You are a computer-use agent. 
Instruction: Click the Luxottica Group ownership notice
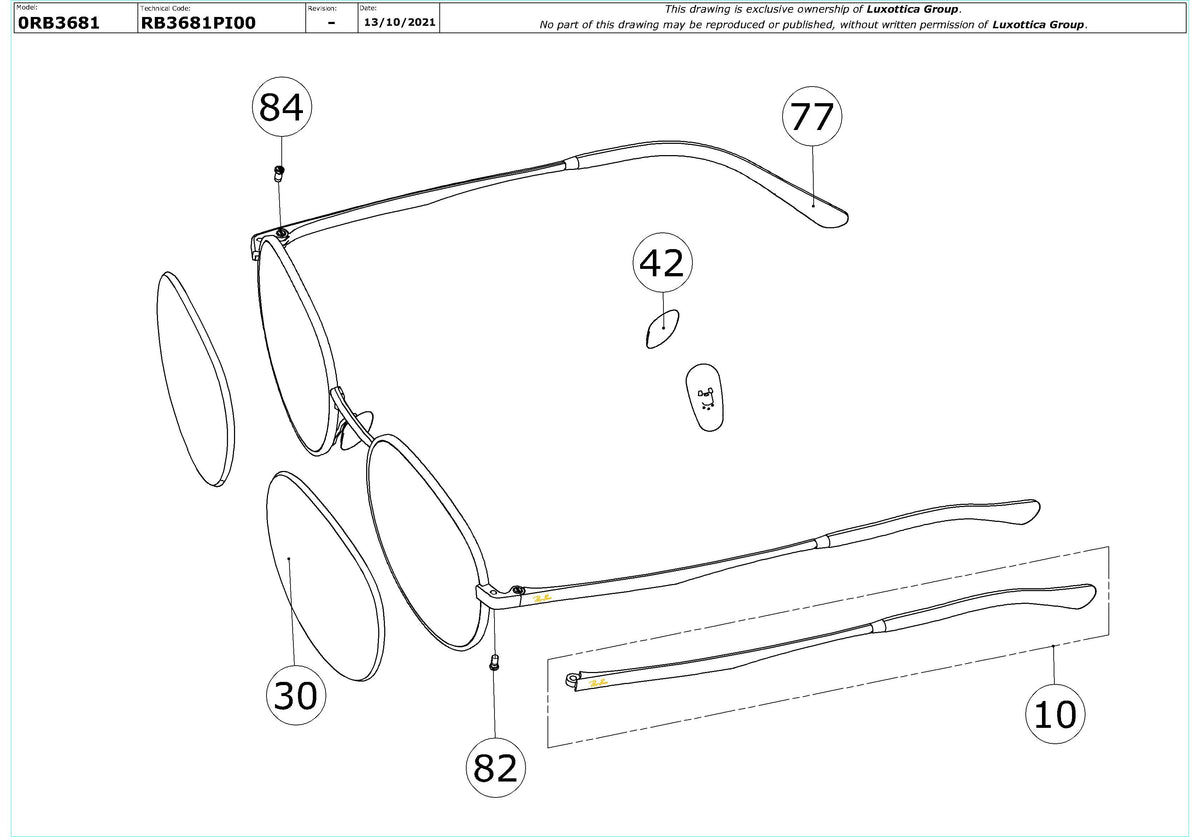[x=813, y=9]
